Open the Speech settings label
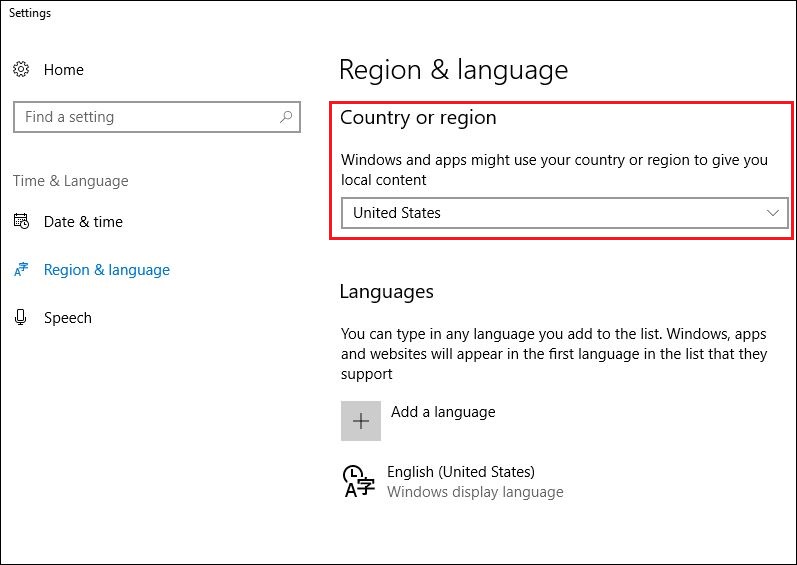 (68, 318)
